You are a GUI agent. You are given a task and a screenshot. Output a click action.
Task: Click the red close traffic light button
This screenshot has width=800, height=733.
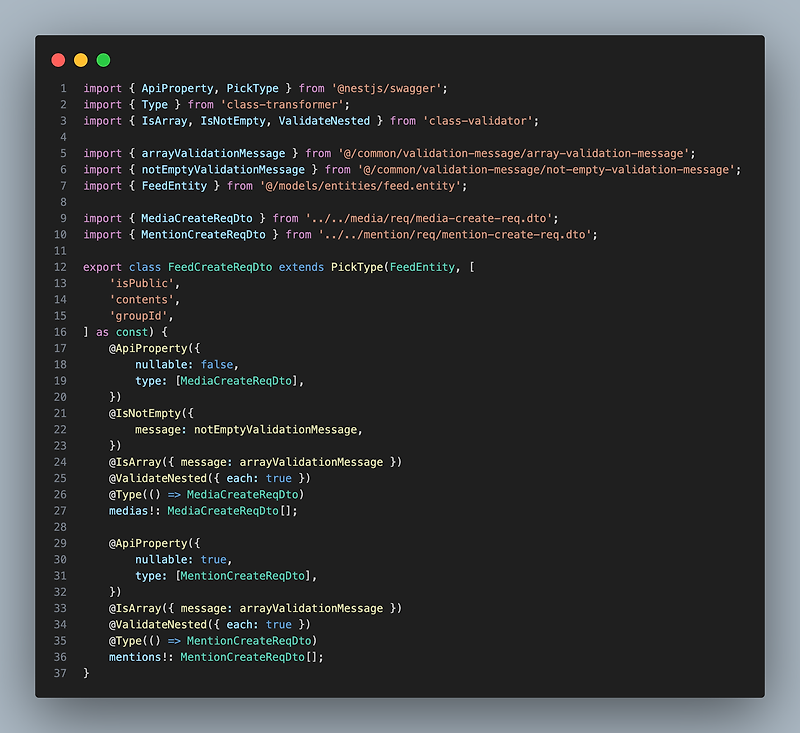(x=58, y=60)
